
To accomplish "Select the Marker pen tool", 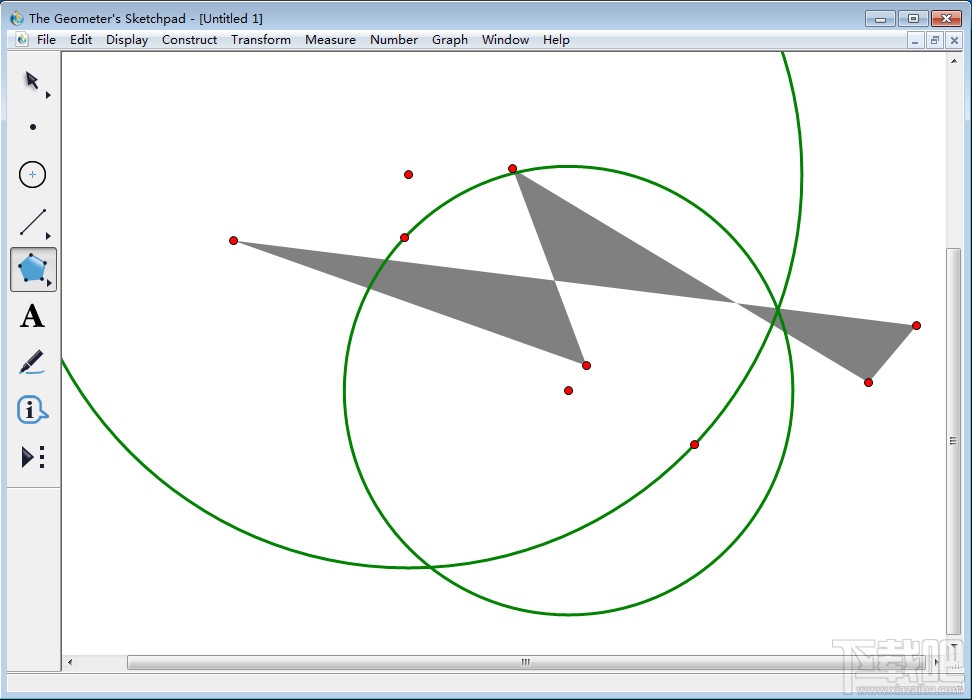I will pos(32,363).
